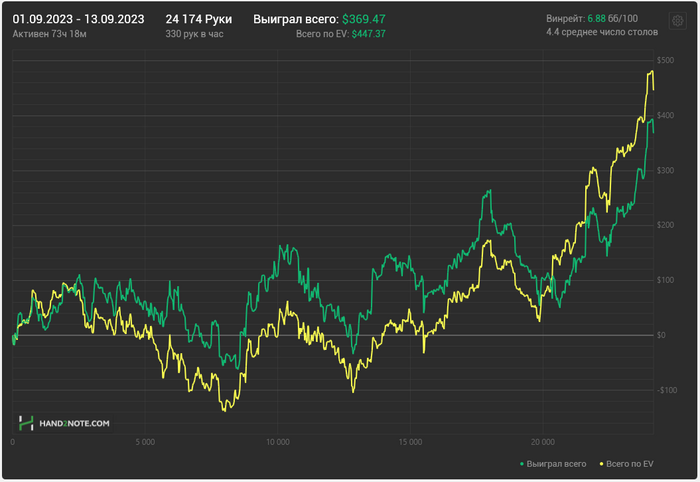Image resolution: width=700 pixels, height=482 pixels.
Task: Click the green dot beside 'Выиграл всего' legend
Action: (x=521, y=464)
